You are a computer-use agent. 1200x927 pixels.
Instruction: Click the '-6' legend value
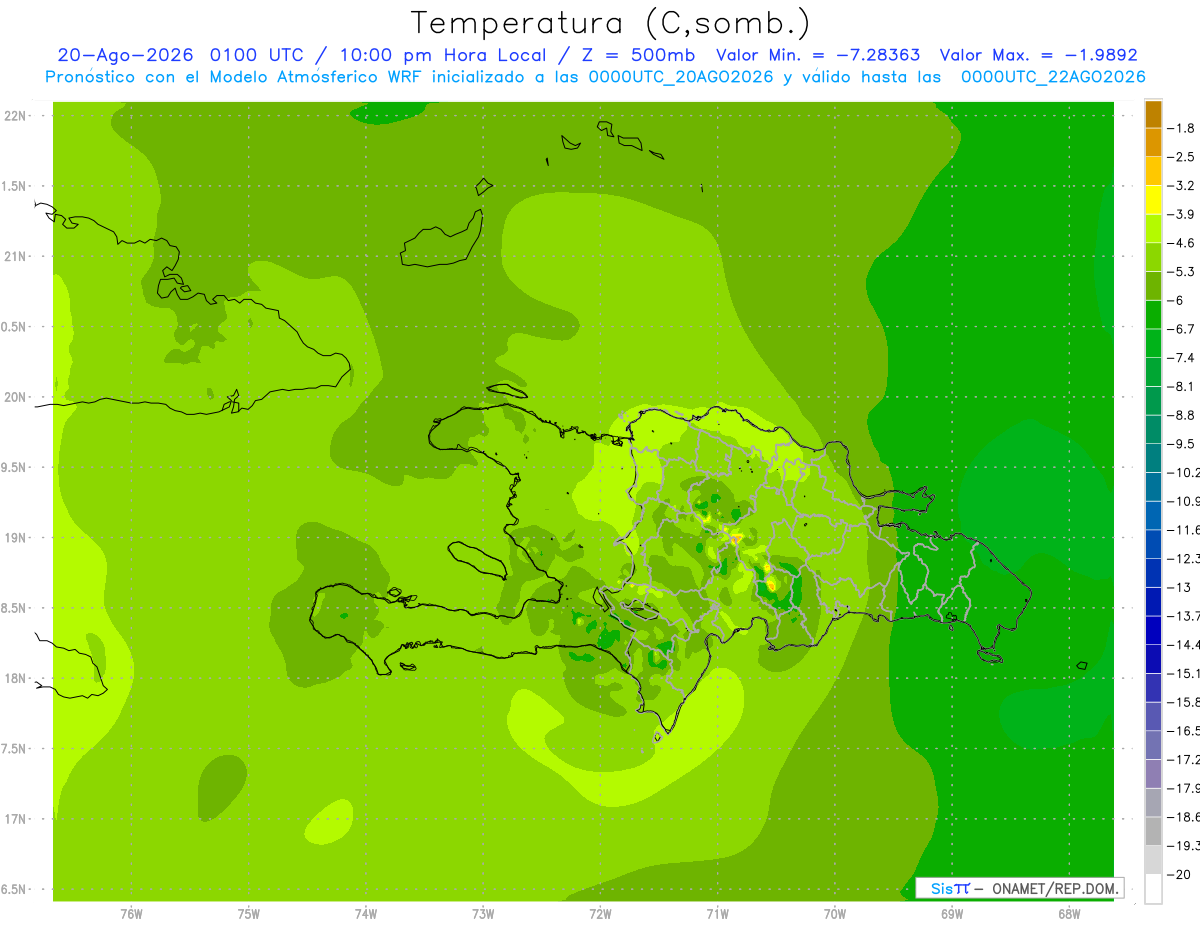coord(1177,301)
